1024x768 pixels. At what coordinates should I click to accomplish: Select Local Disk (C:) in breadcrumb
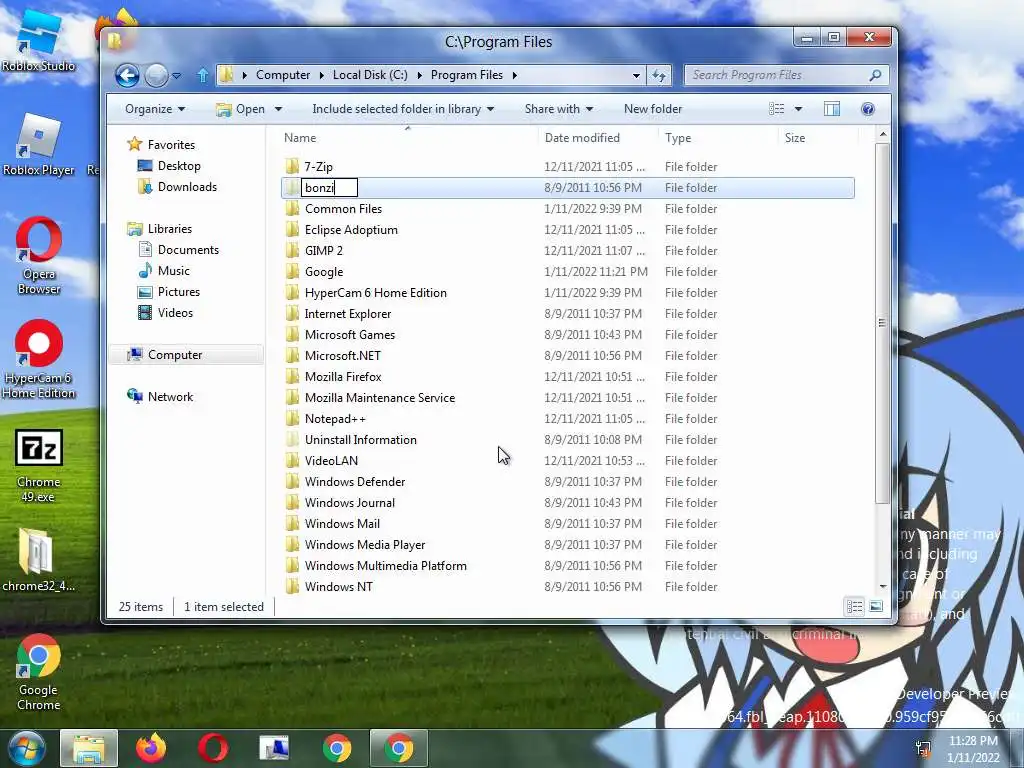[x=370, y=75]
